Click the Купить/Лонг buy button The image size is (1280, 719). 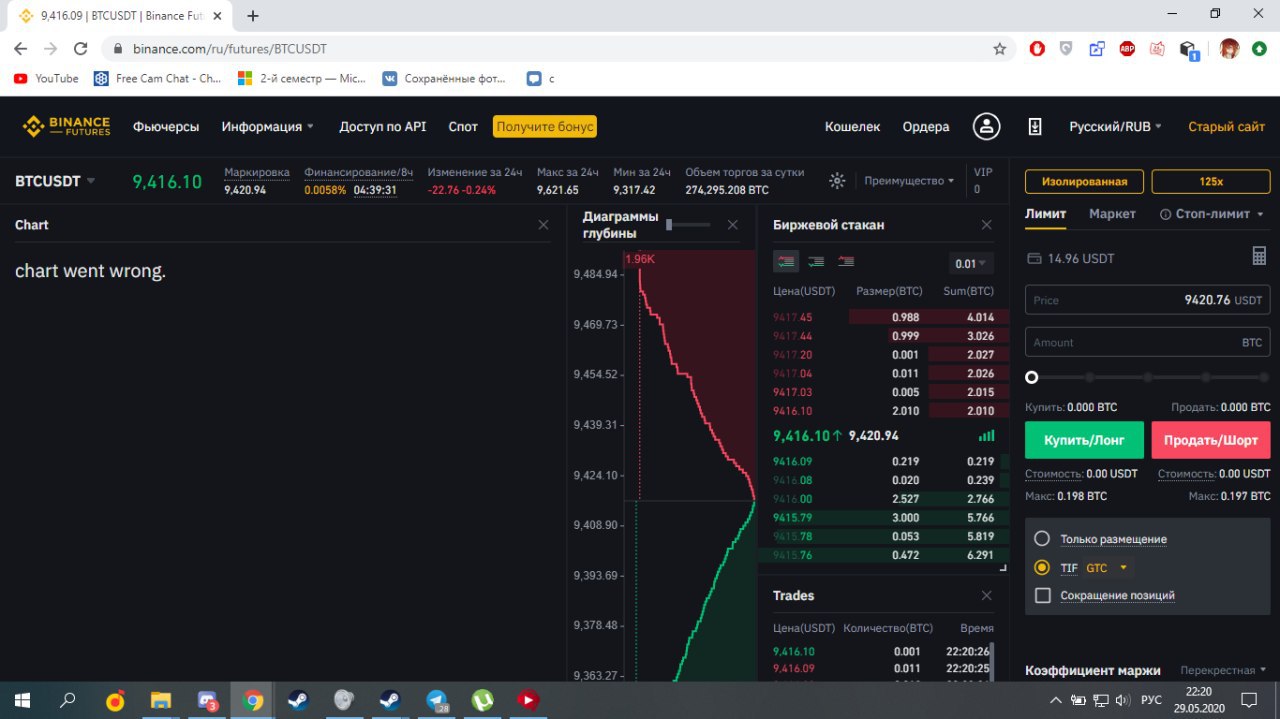1084,440
